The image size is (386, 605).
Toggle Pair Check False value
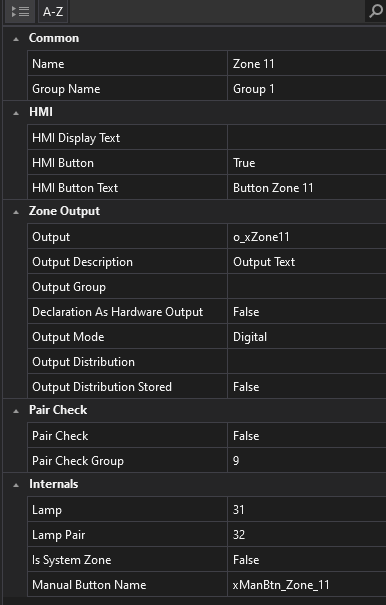307,436
